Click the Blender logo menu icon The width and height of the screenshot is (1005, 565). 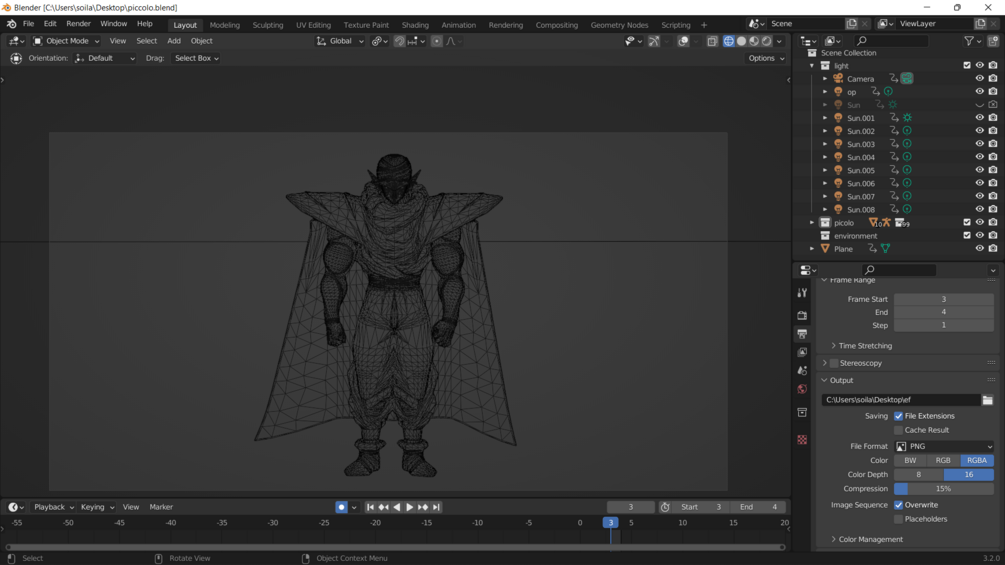[12, 24]
